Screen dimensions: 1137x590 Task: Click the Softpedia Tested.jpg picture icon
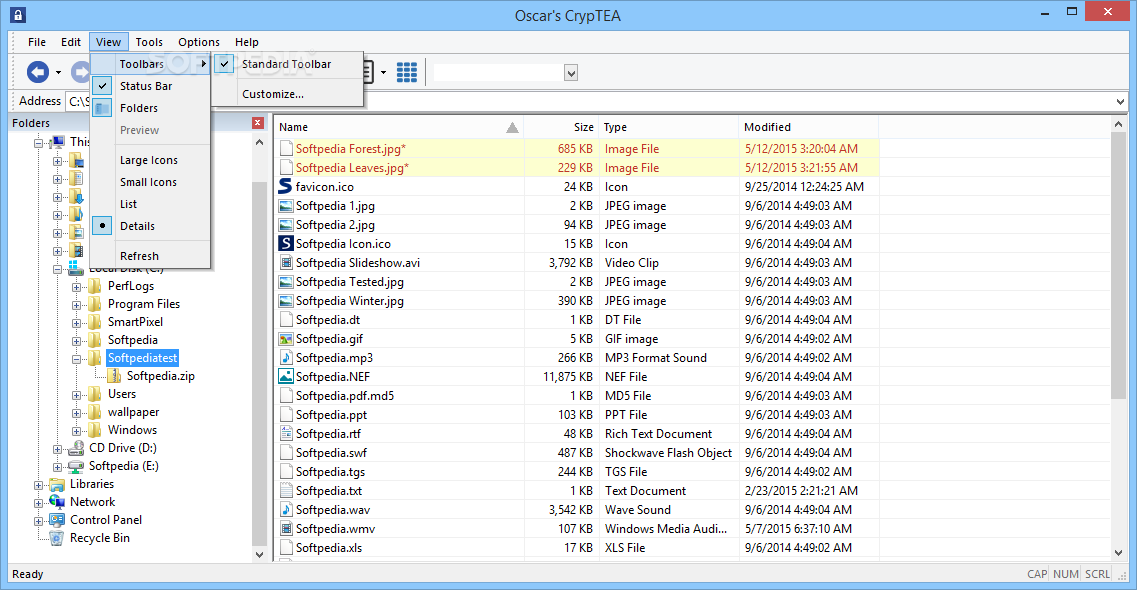tap(286, 282)
